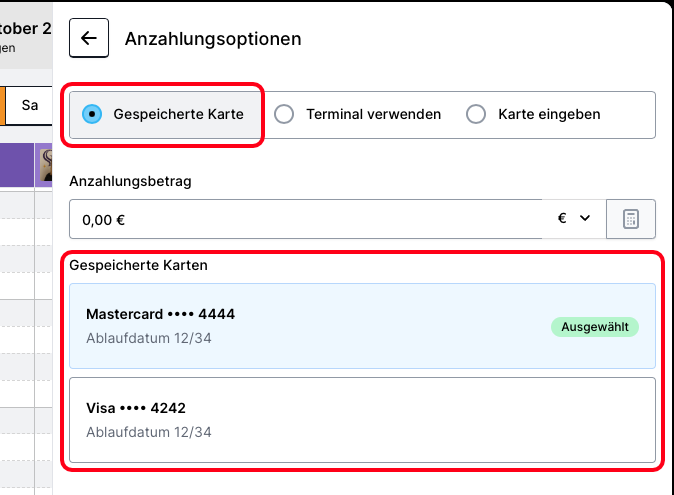
Task: Click the orange highlighted day tab
Action: coord(3,105)
